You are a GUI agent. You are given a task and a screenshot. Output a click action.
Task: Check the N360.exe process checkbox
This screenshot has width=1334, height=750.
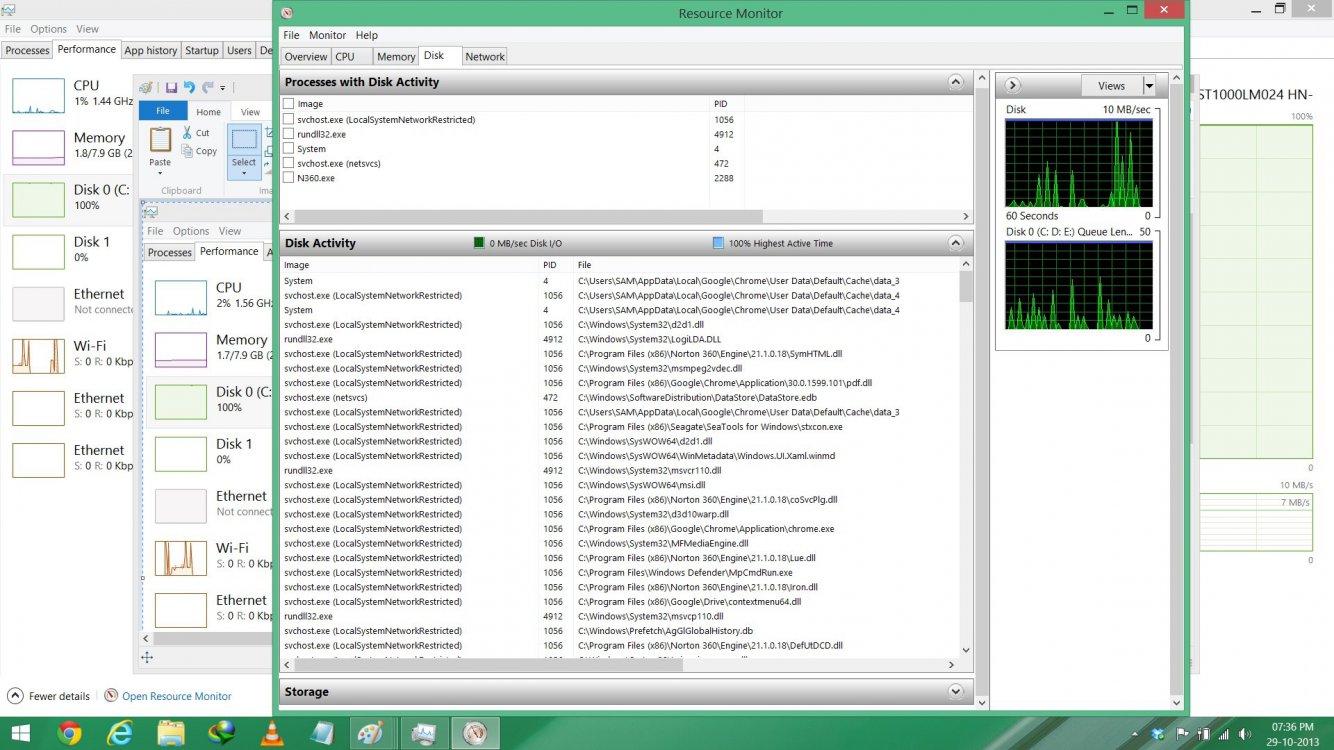pos(289,178)
